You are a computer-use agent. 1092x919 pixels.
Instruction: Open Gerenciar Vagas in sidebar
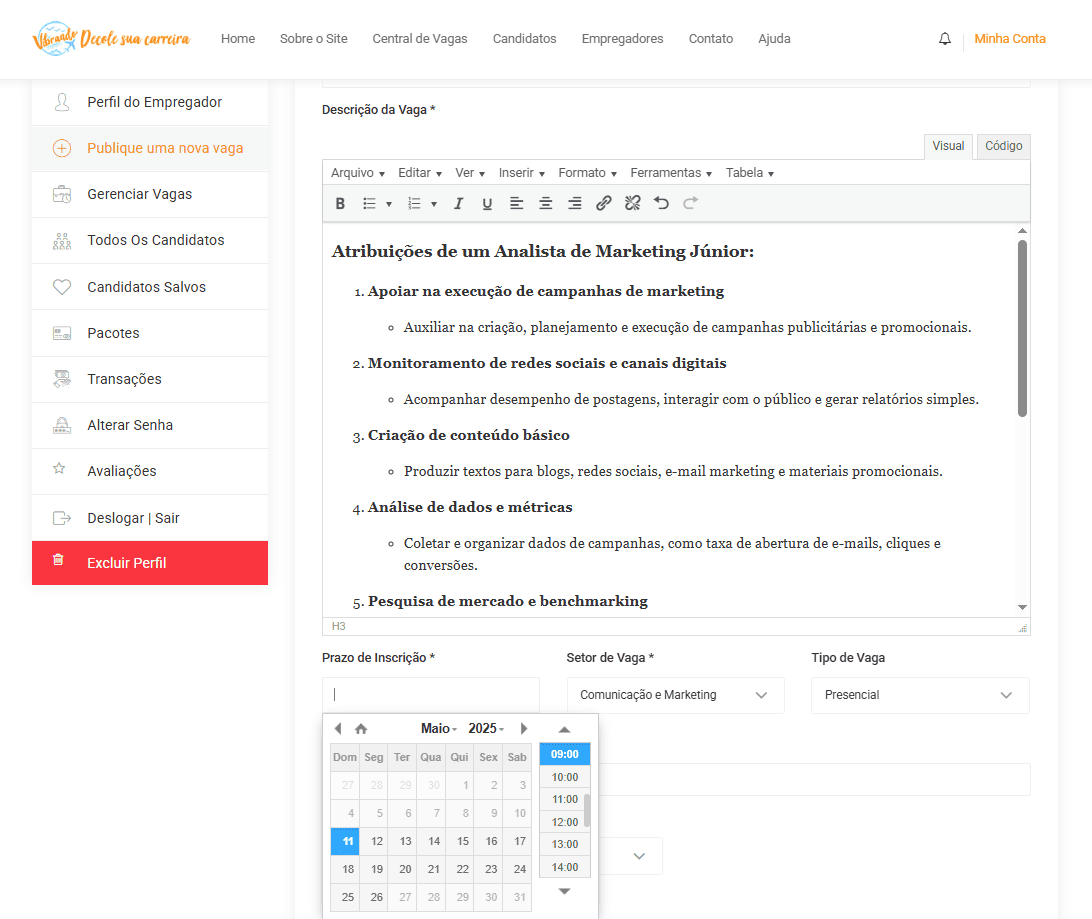pos(150,194)
